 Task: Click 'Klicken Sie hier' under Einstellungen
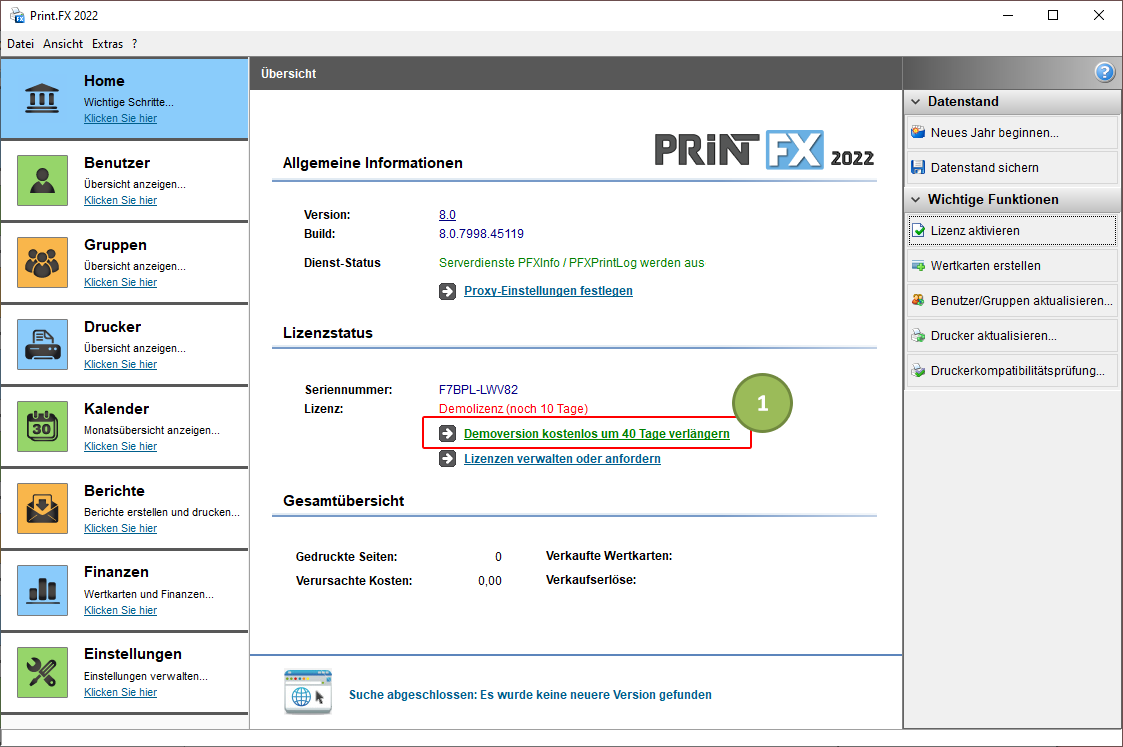coord(120,693)
